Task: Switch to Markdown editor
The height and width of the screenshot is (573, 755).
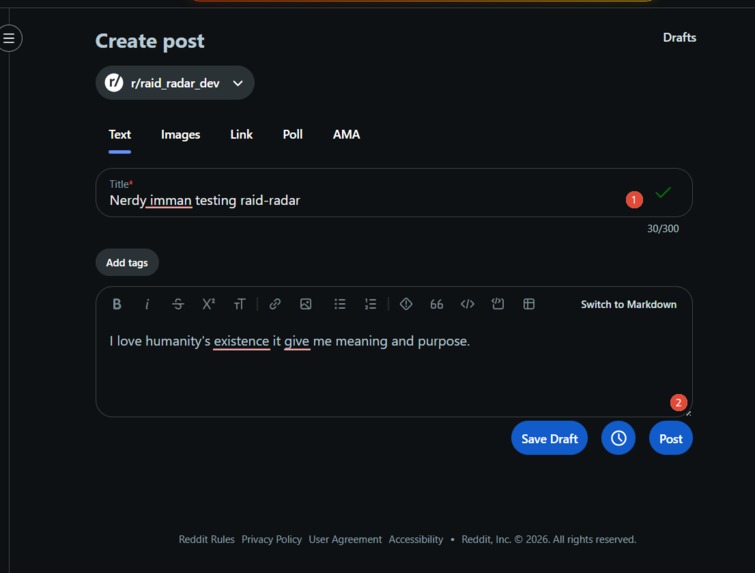Action: (x=628, y=304)
